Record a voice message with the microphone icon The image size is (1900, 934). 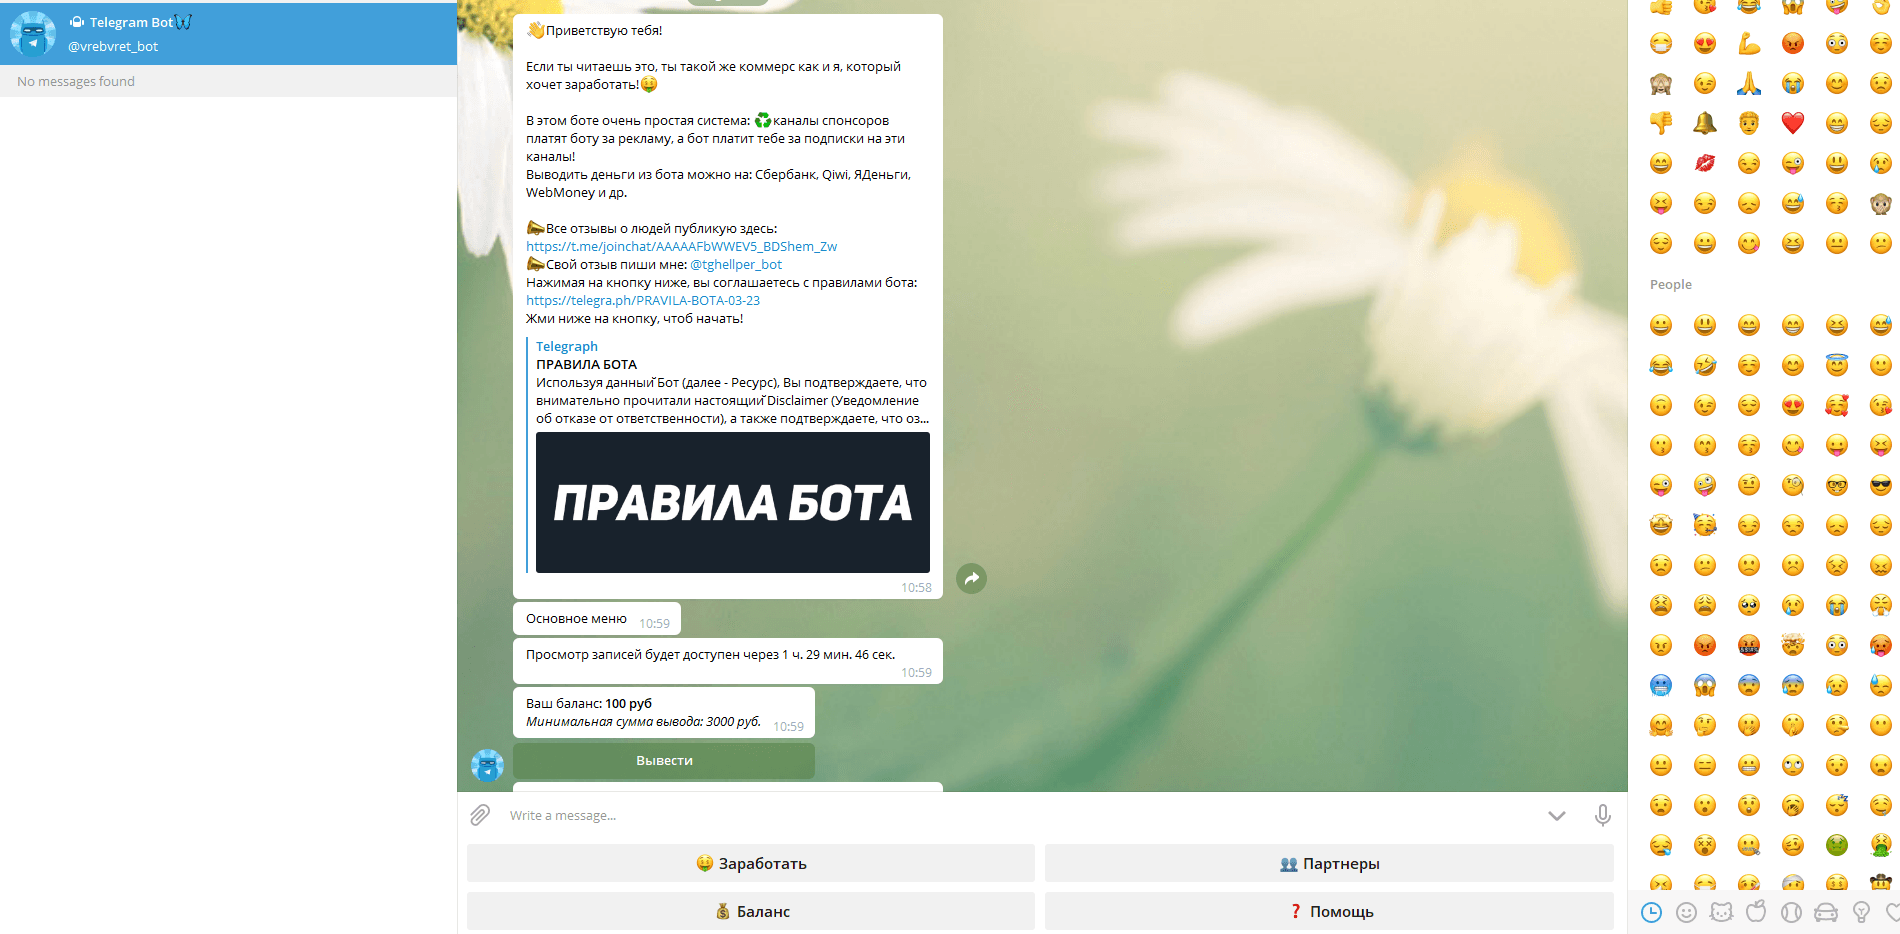[x=1603, y=815]
